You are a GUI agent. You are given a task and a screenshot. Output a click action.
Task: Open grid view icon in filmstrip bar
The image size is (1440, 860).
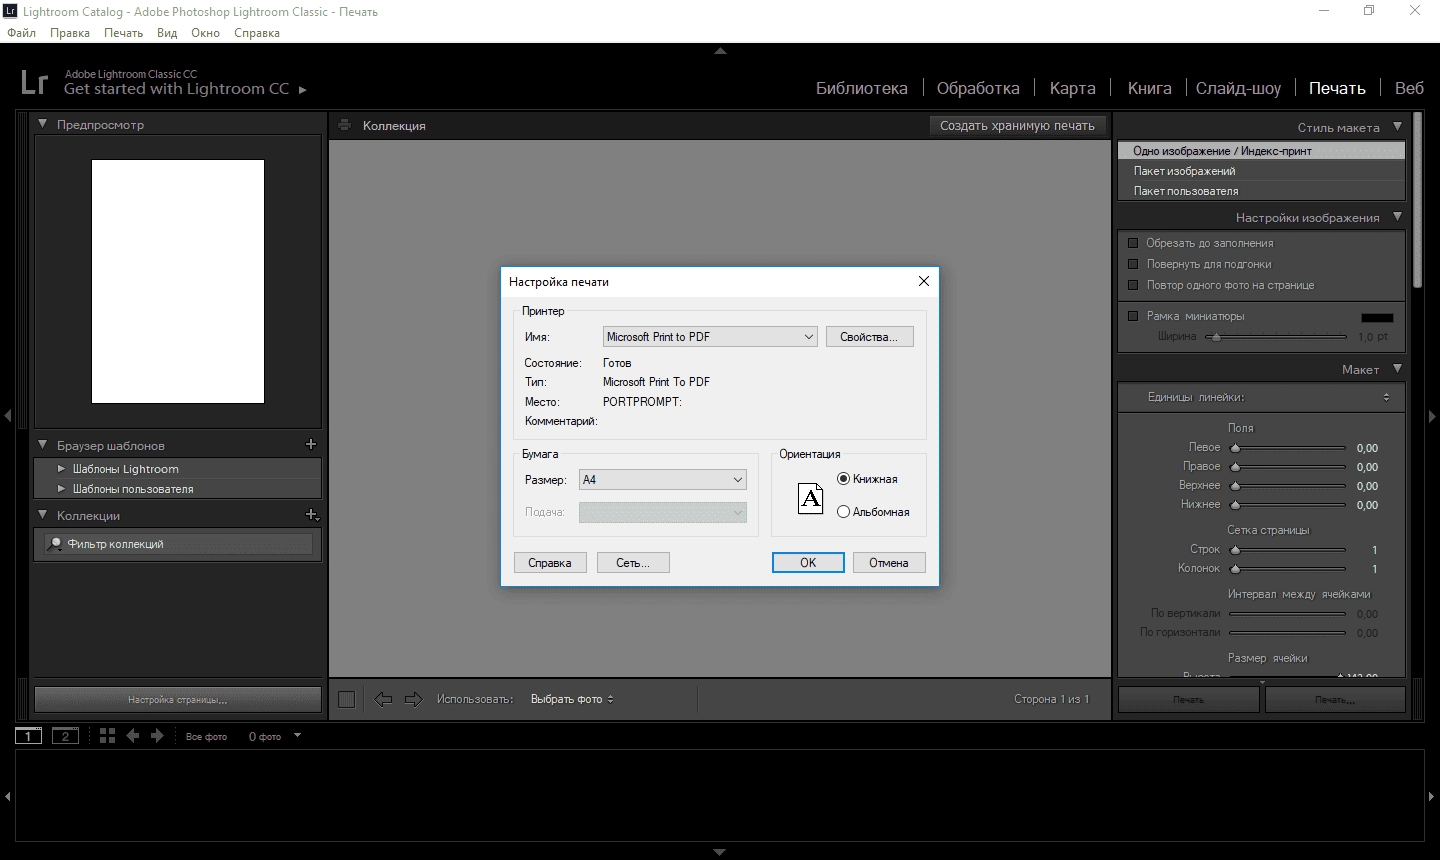108,736
